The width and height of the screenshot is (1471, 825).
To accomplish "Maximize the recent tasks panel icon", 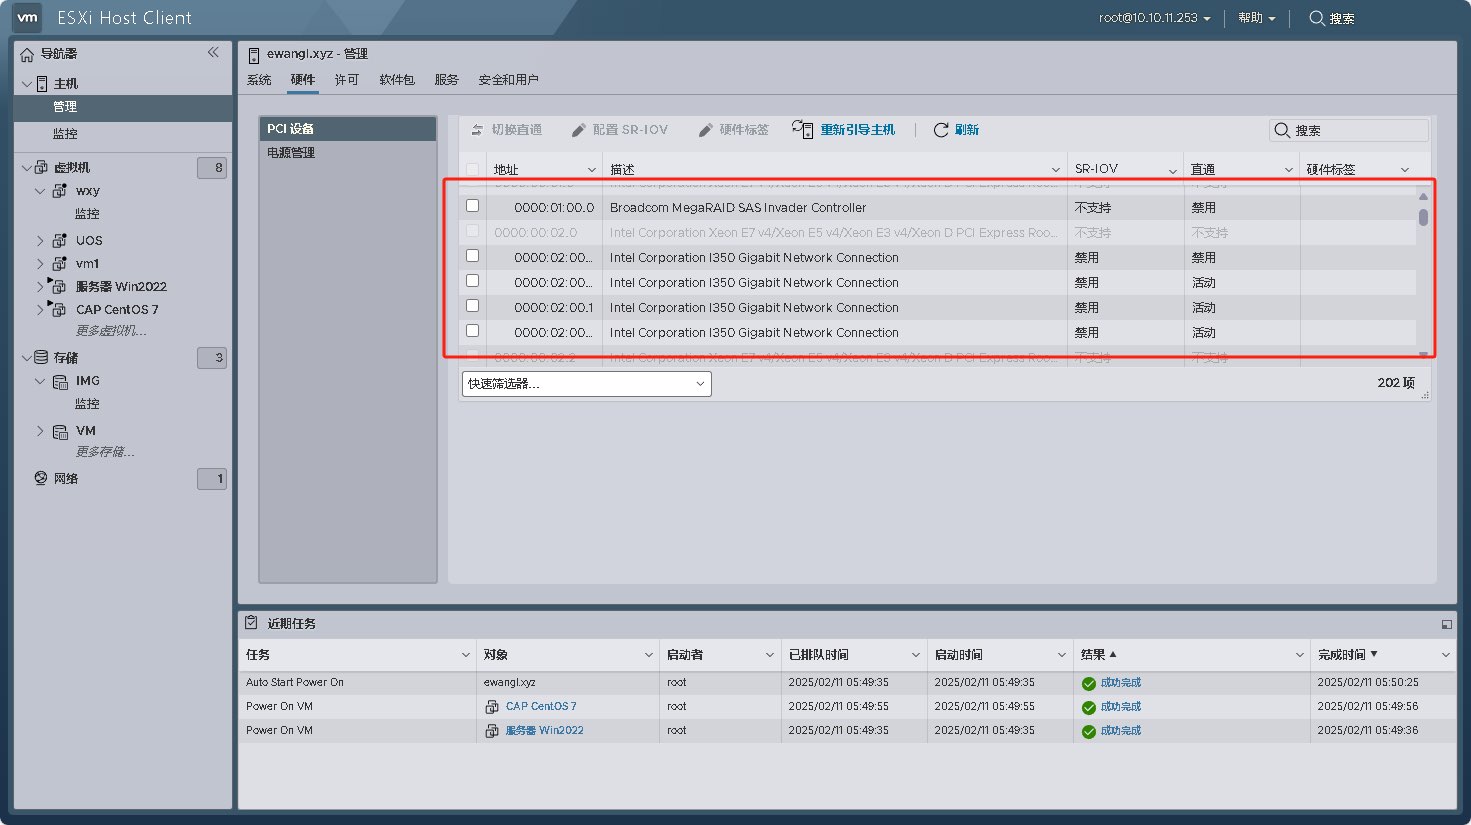I will [x=1446, y=624].
